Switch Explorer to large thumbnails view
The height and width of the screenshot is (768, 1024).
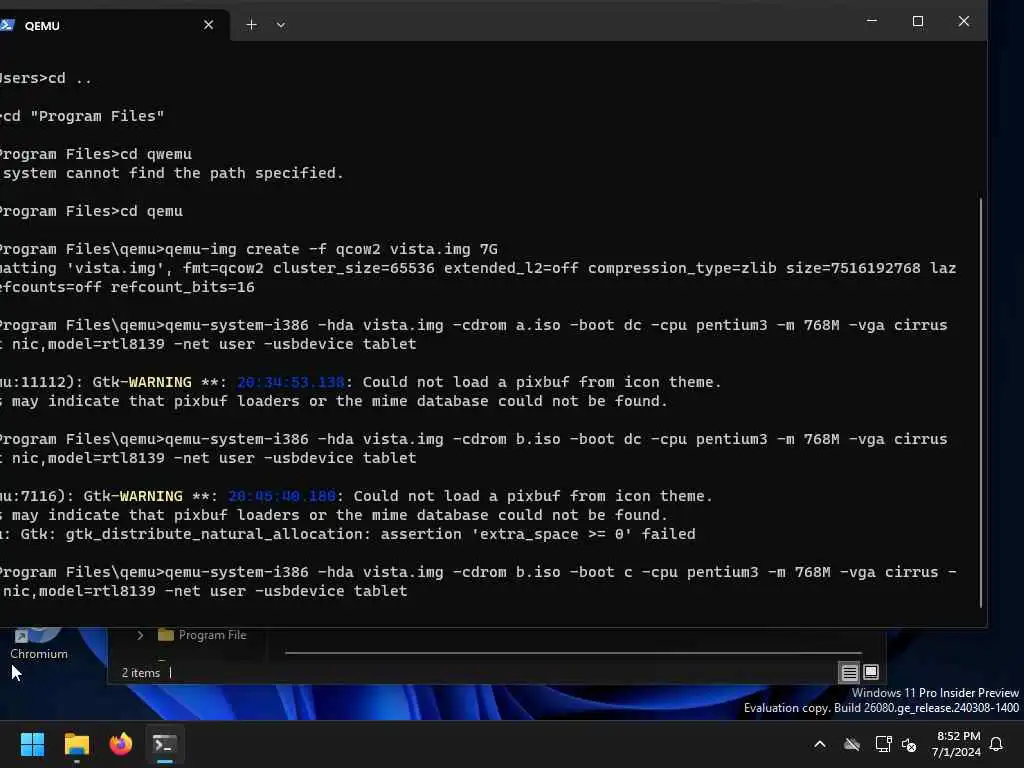871,672
